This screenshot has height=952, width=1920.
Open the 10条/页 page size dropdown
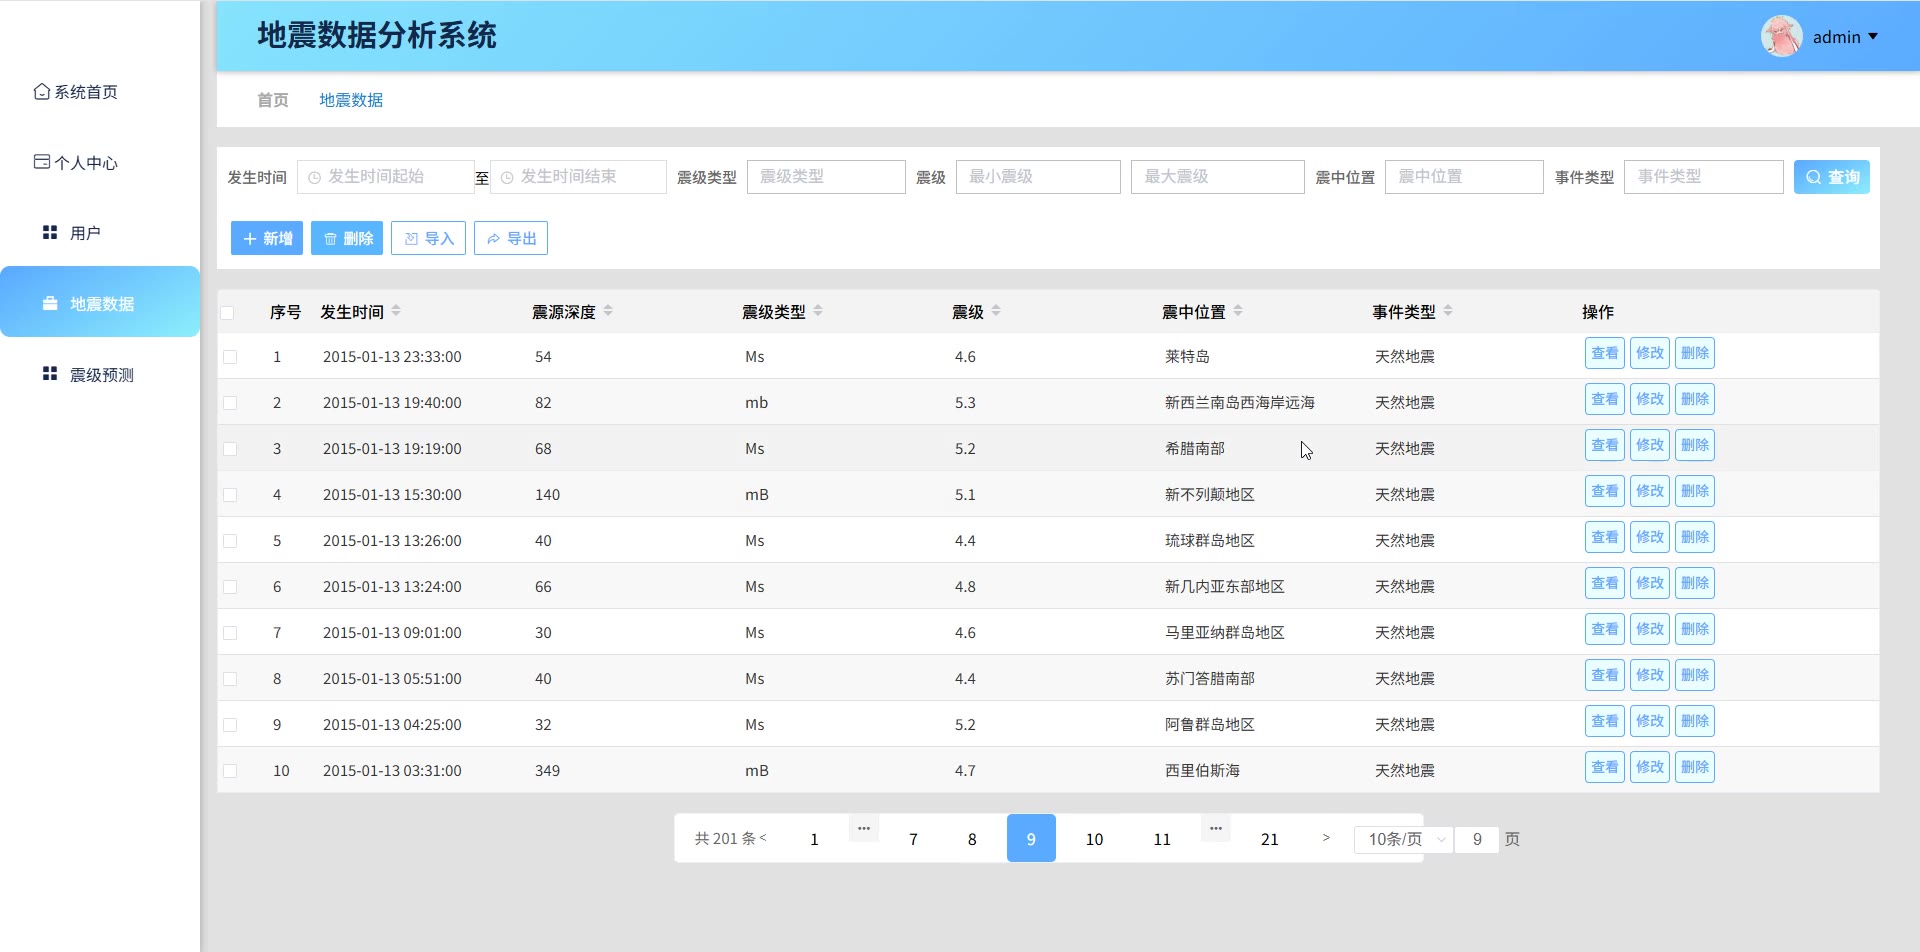point(1402,839)
